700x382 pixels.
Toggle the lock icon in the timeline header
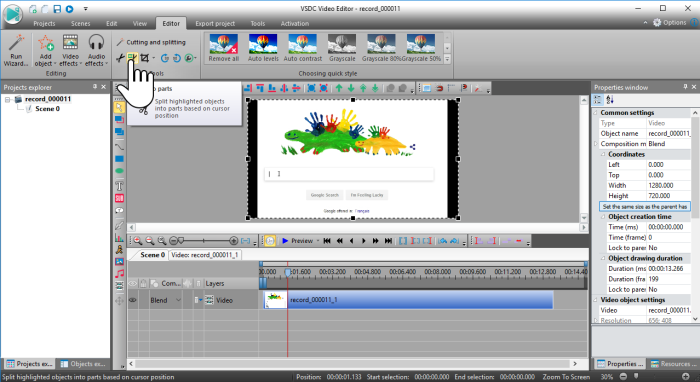143,283
